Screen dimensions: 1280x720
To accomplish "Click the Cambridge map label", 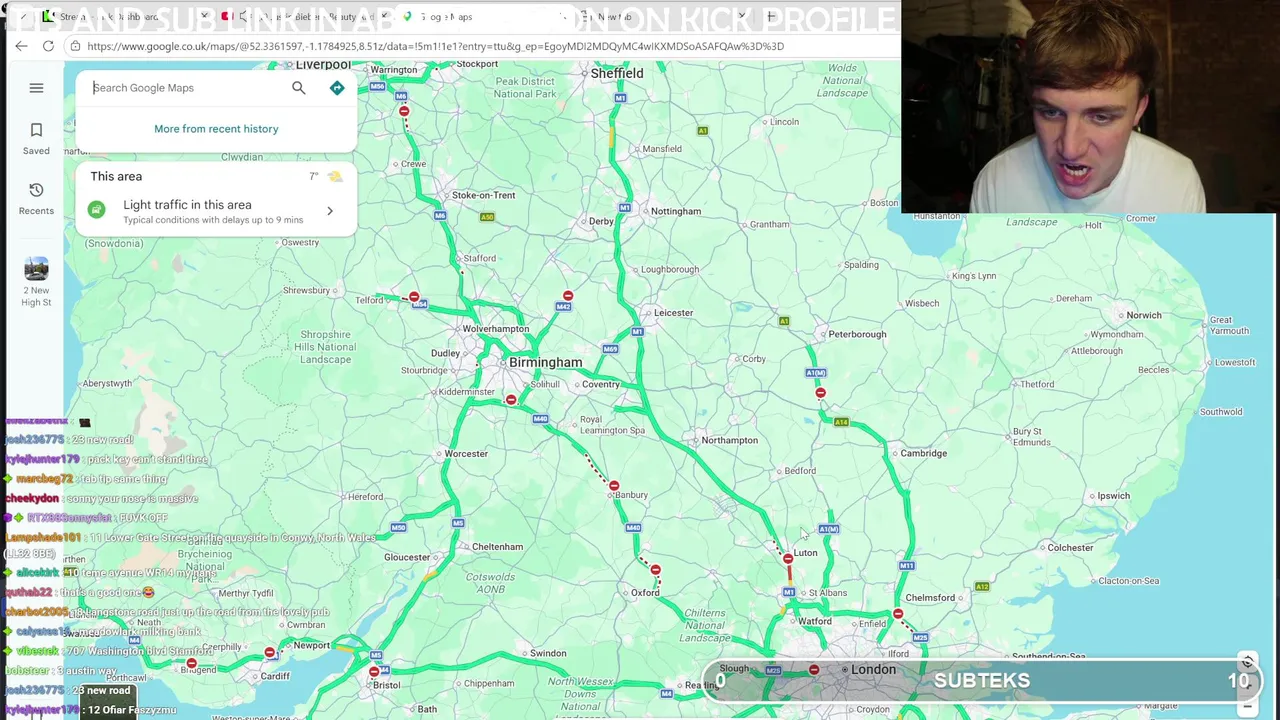I will (923, 453).
